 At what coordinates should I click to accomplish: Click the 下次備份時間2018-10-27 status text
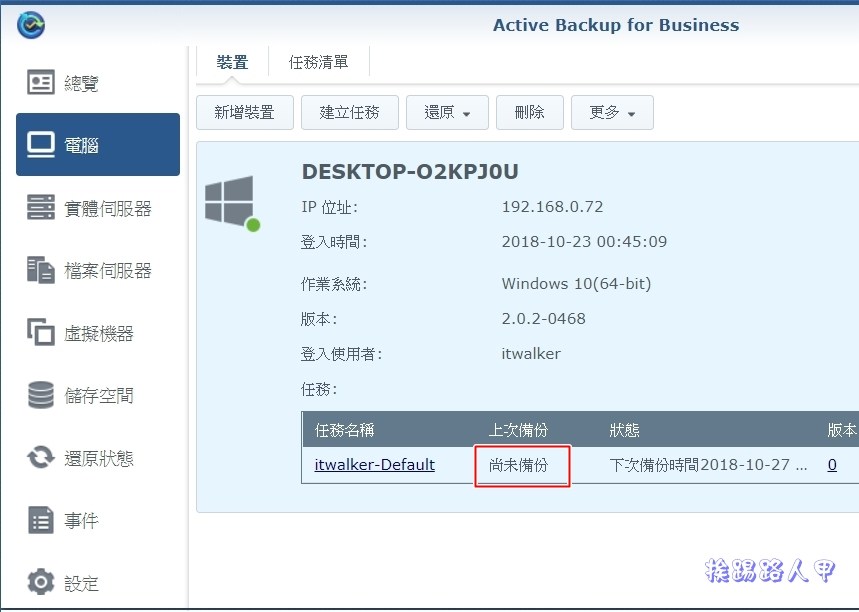point(708,465)
